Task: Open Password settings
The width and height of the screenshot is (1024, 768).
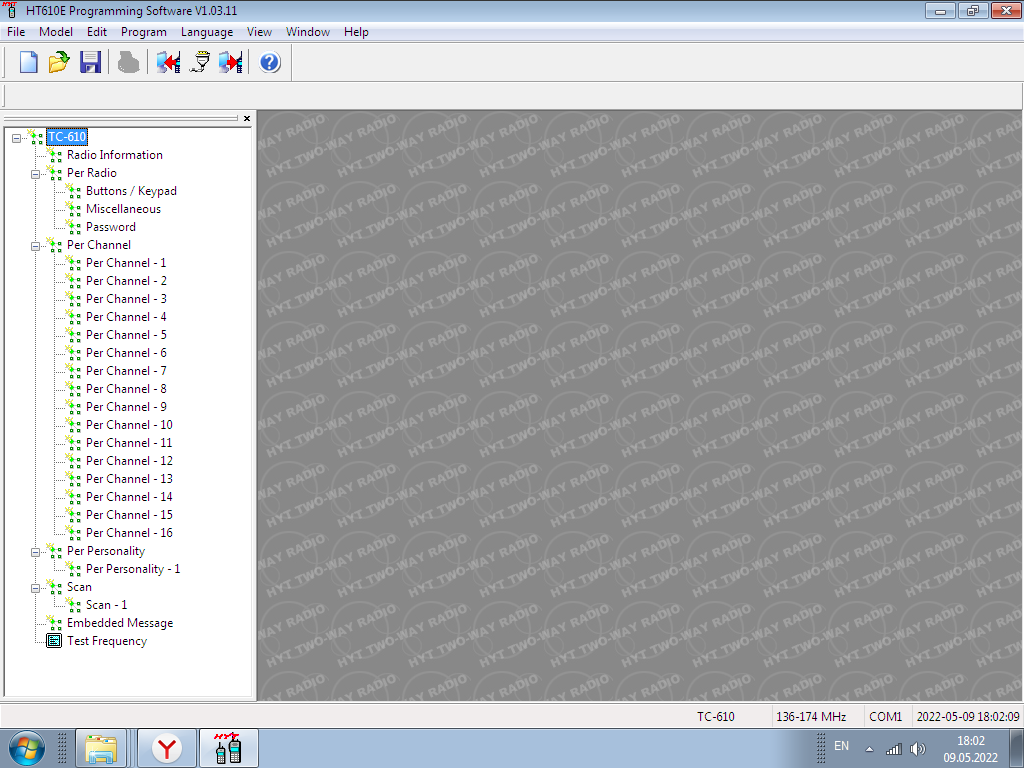Action: pos(111,227)
